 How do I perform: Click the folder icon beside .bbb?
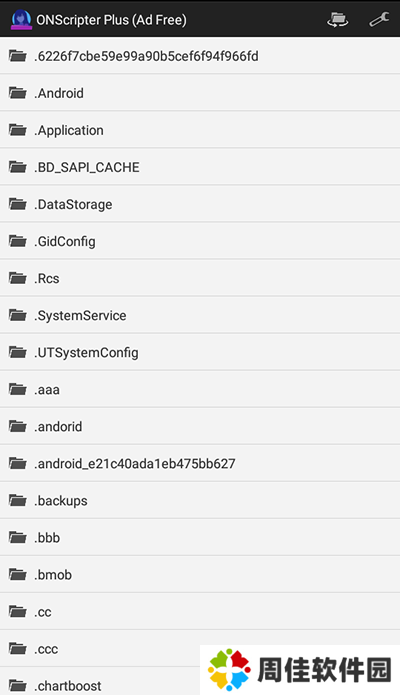coord(18,538)
